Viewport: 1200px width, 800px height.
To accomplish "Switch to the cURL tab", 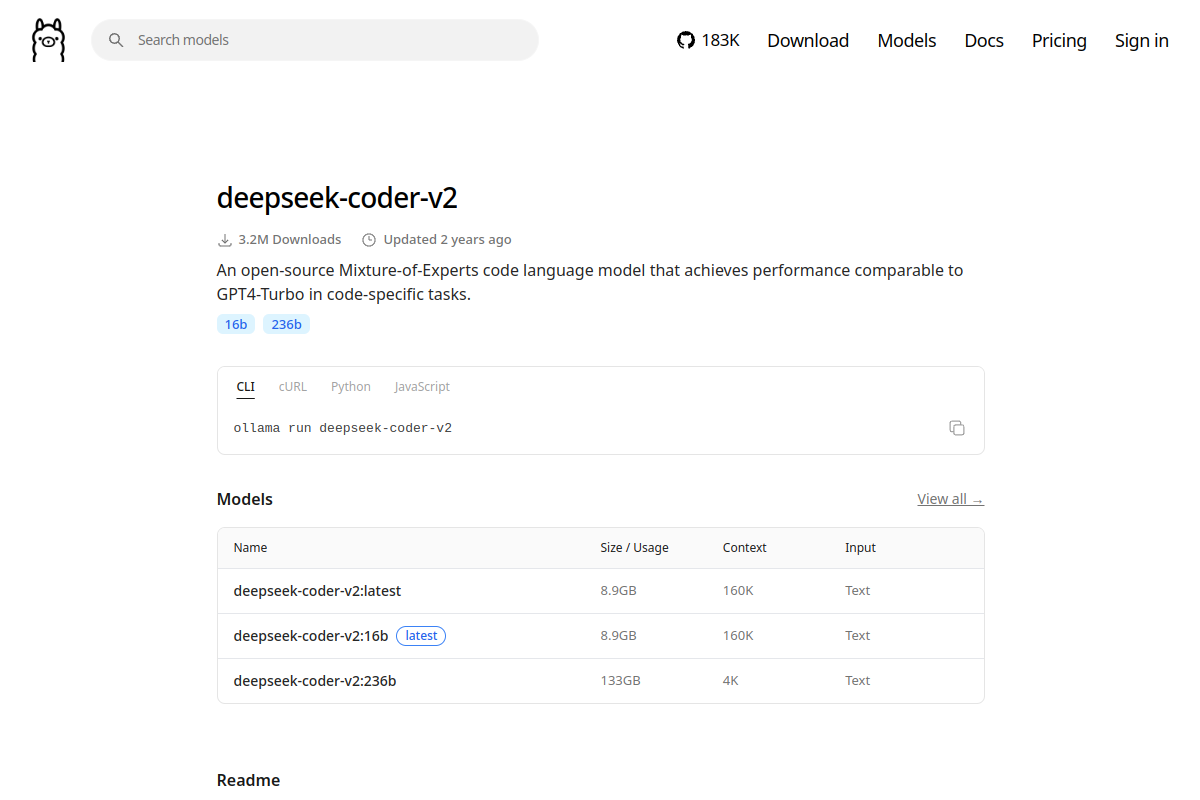I will [x=293, y=387].
